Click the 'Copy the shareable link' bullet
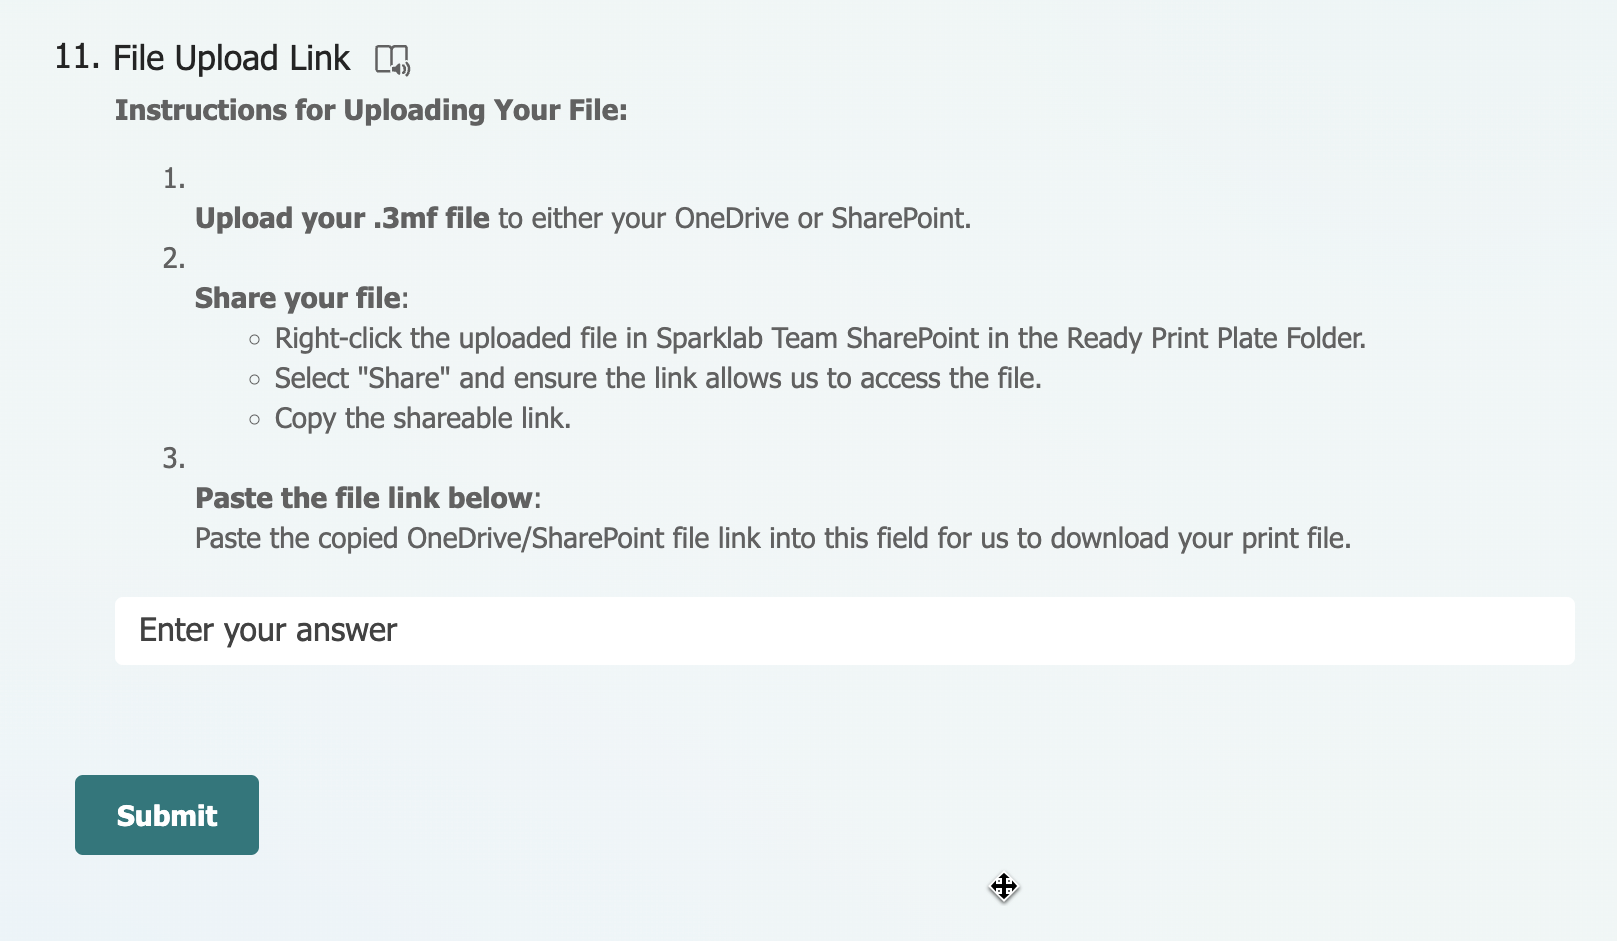1617x941 pixels. (x=422, y=418)
